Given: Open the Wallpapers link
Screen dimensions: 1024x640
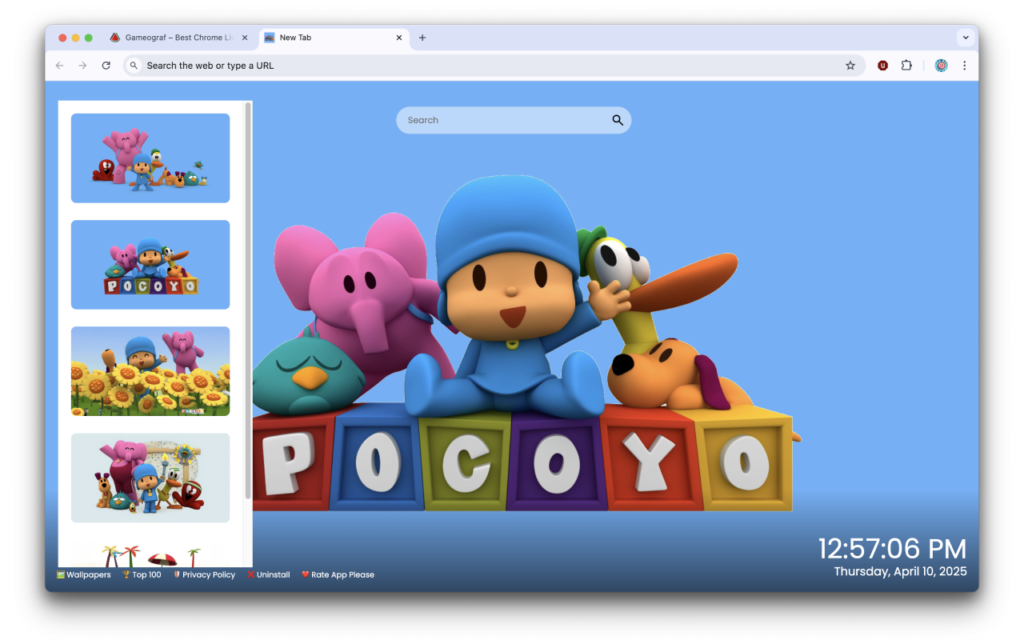Looking at the screenshot, I should [x=84, y=575].
